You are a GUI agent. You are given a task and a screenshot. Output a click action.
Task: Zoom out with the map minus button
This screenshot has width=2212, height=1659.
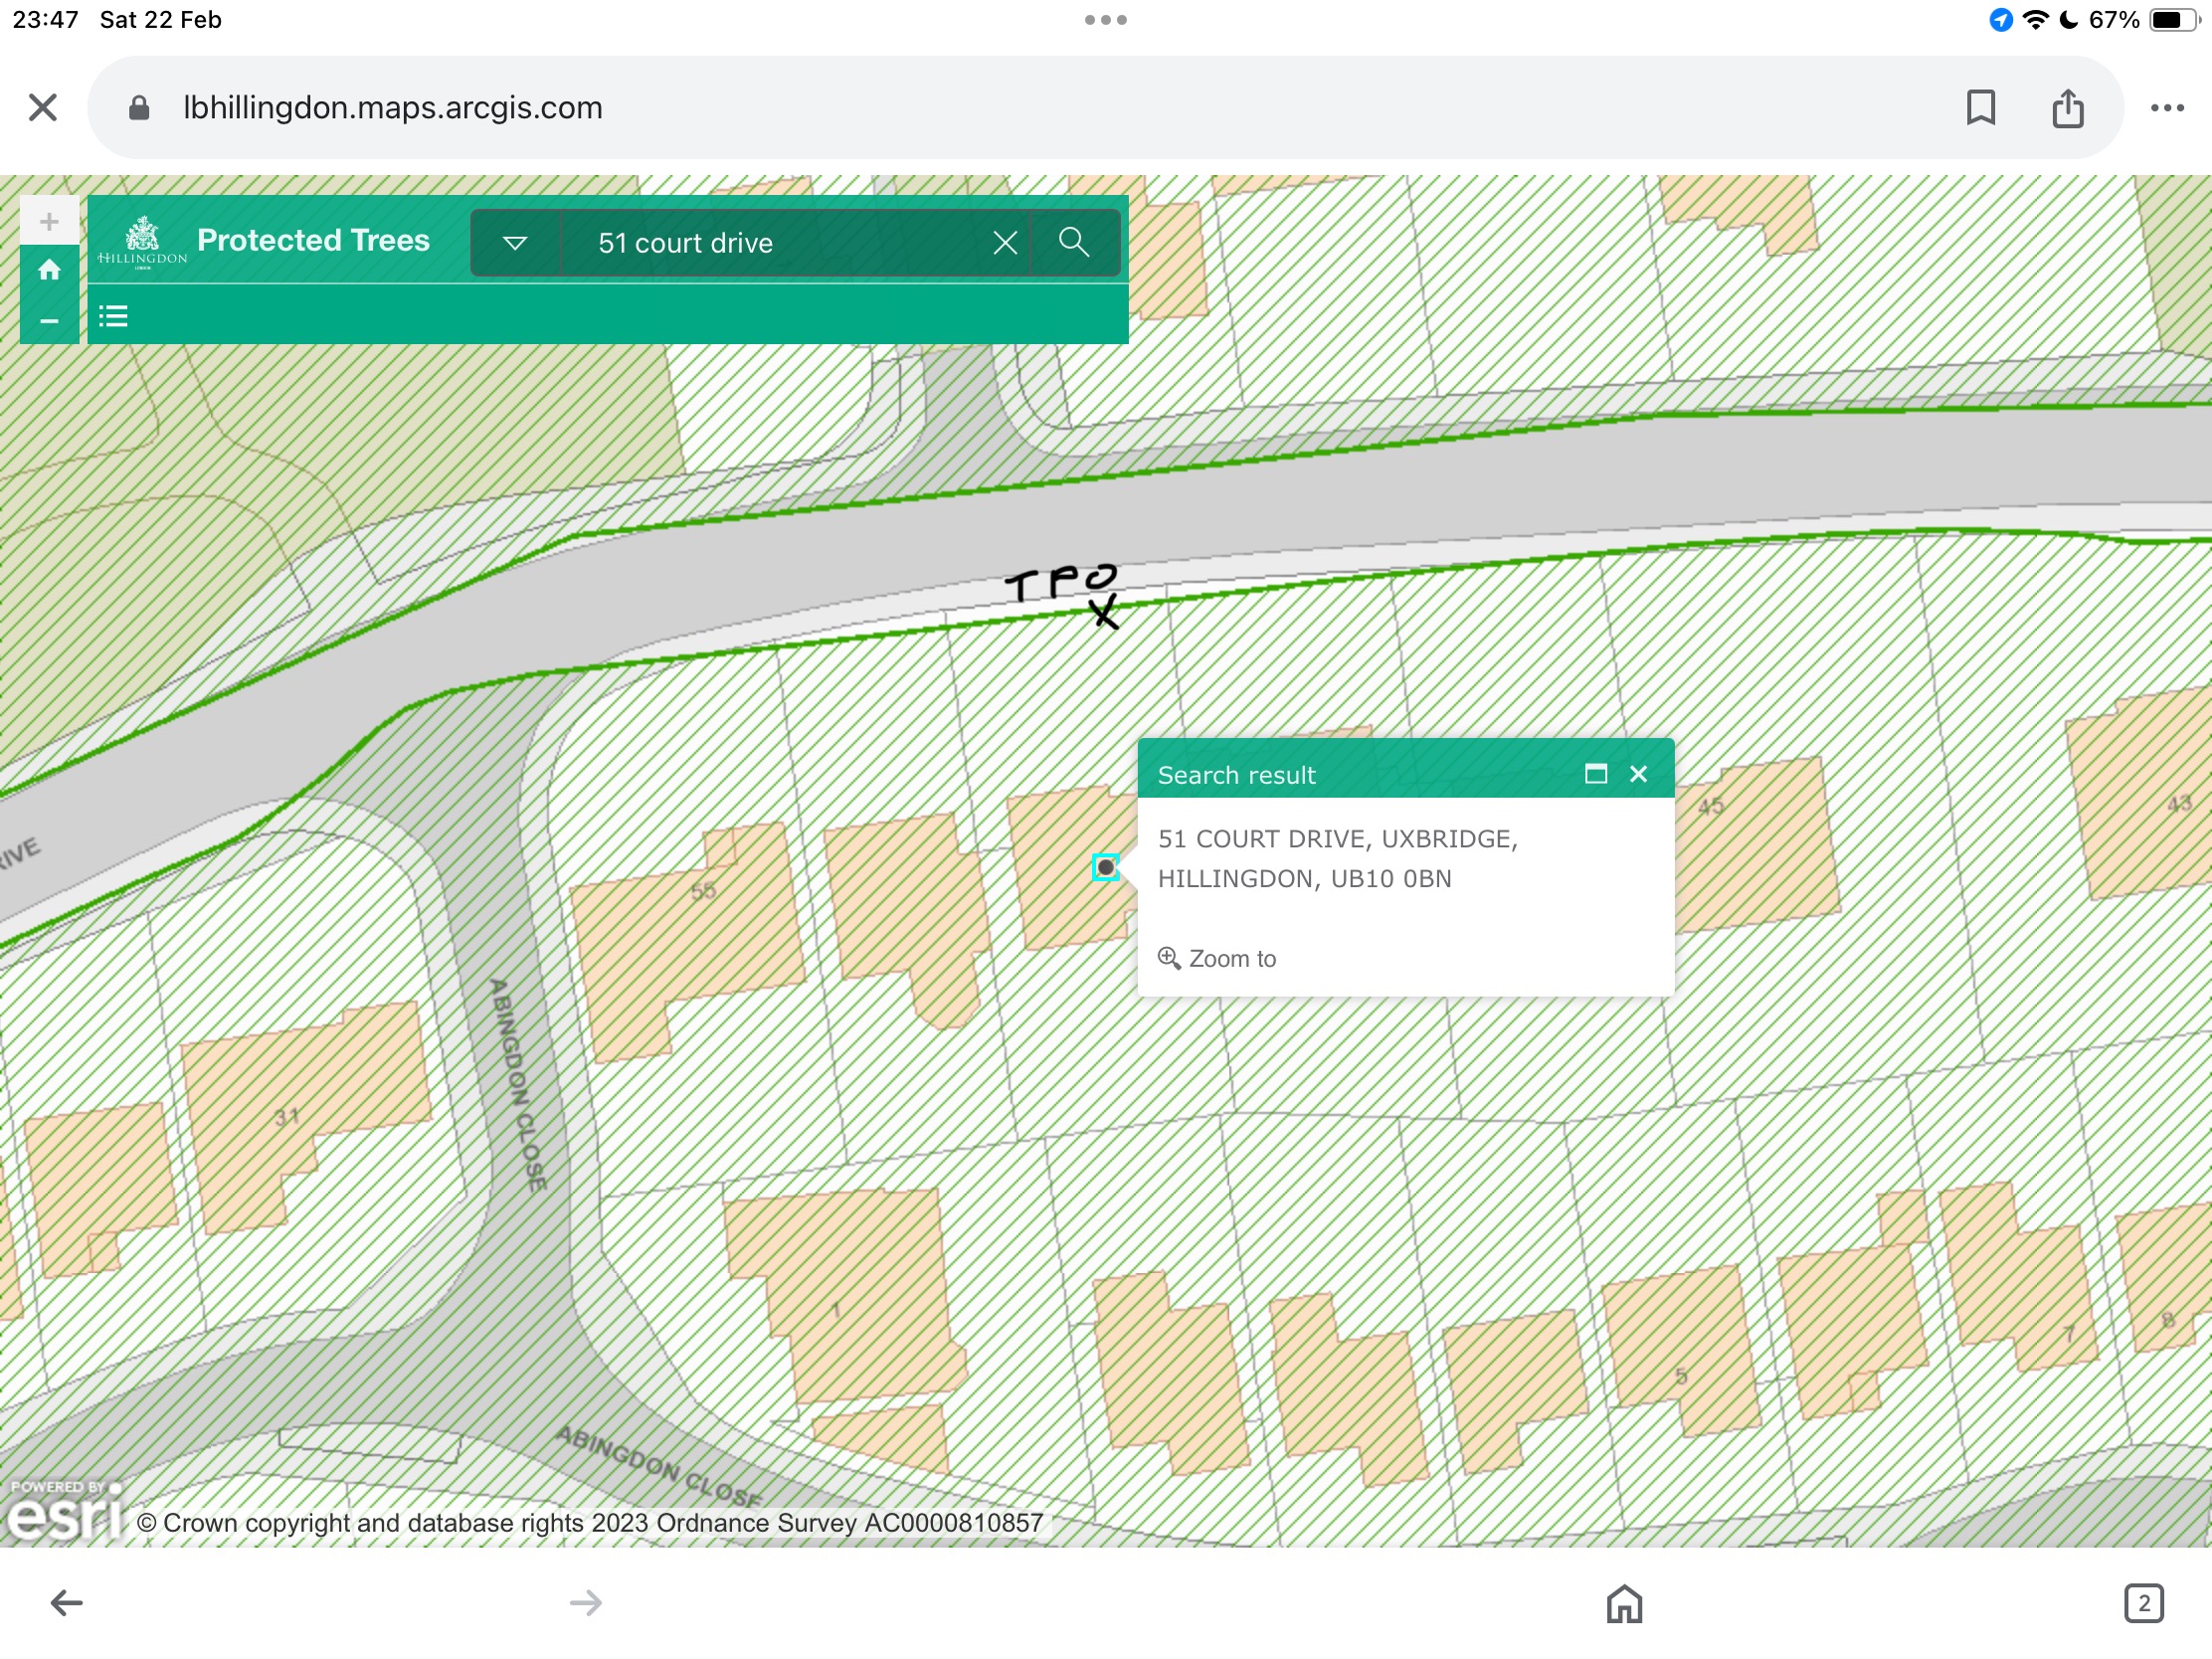coord(49,321)
